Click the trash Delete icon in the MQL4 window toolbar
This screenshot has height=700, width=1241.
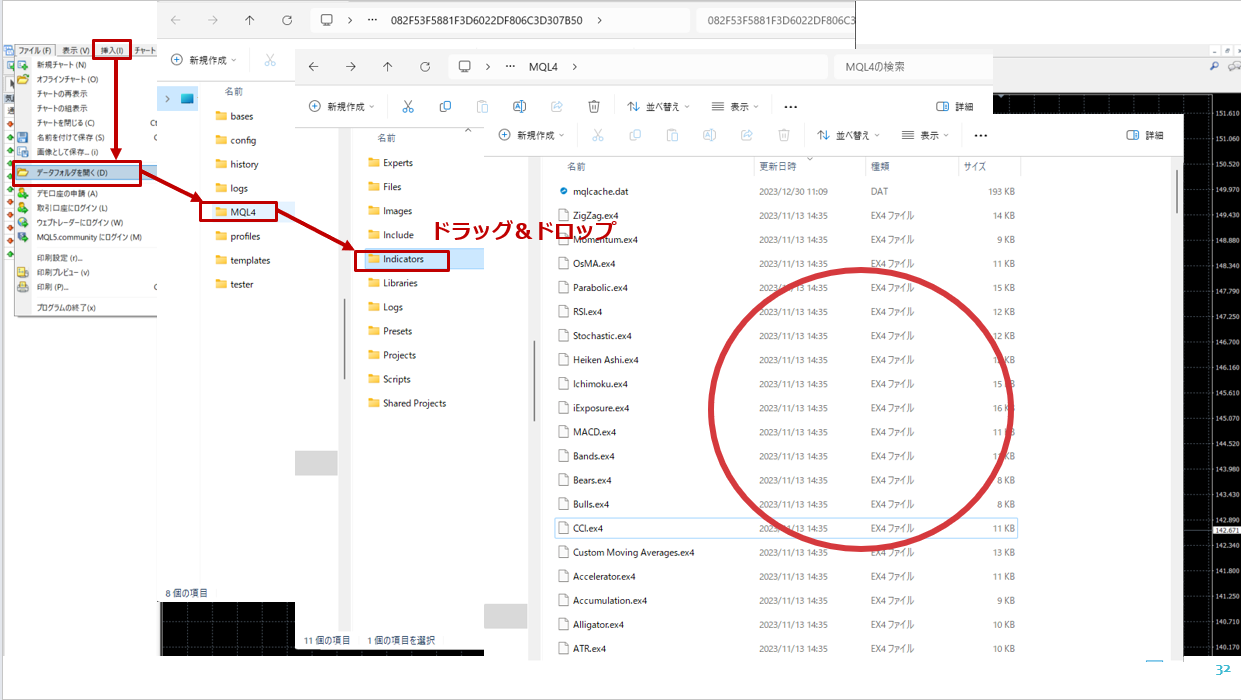594,106
